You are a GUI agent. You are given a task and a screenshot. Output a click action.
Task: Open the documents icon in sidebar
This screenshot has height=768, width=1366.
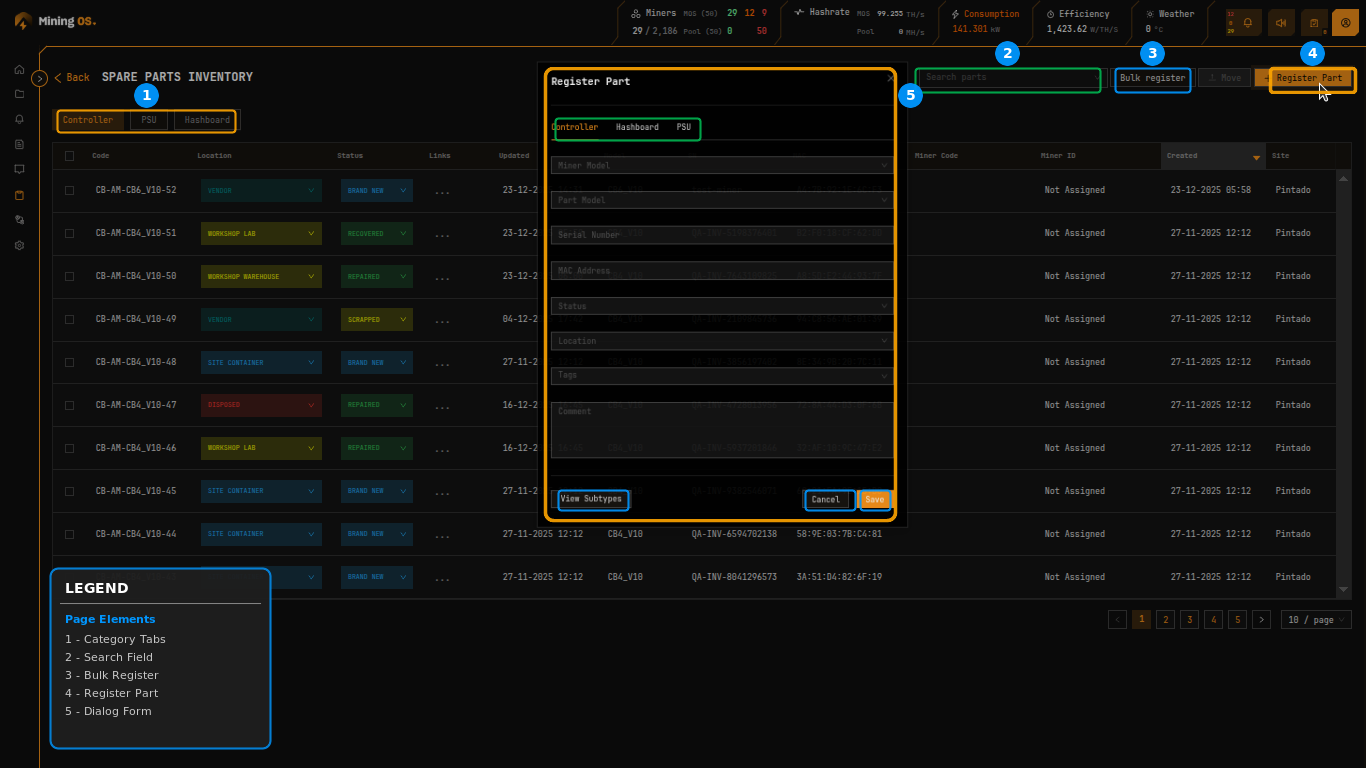pos(18,144)
